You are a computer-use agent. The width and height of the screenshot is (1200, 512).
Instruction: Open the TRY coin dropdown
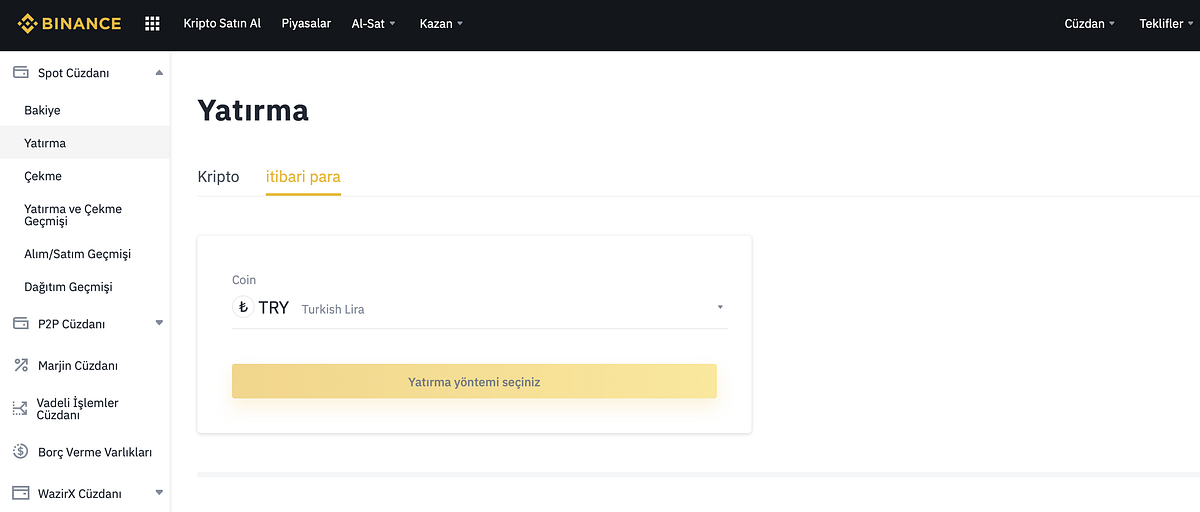[479, 308]
